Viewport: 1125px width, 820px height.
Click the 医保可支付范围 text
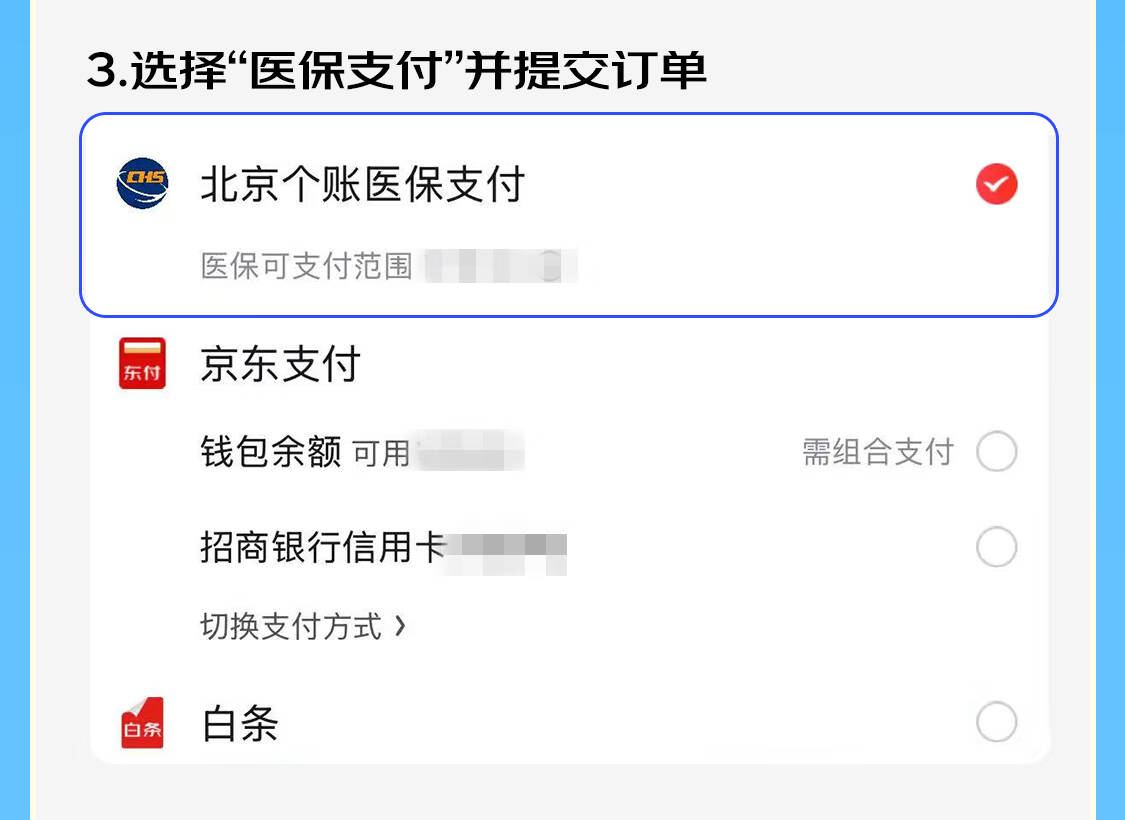click(306, 266)
